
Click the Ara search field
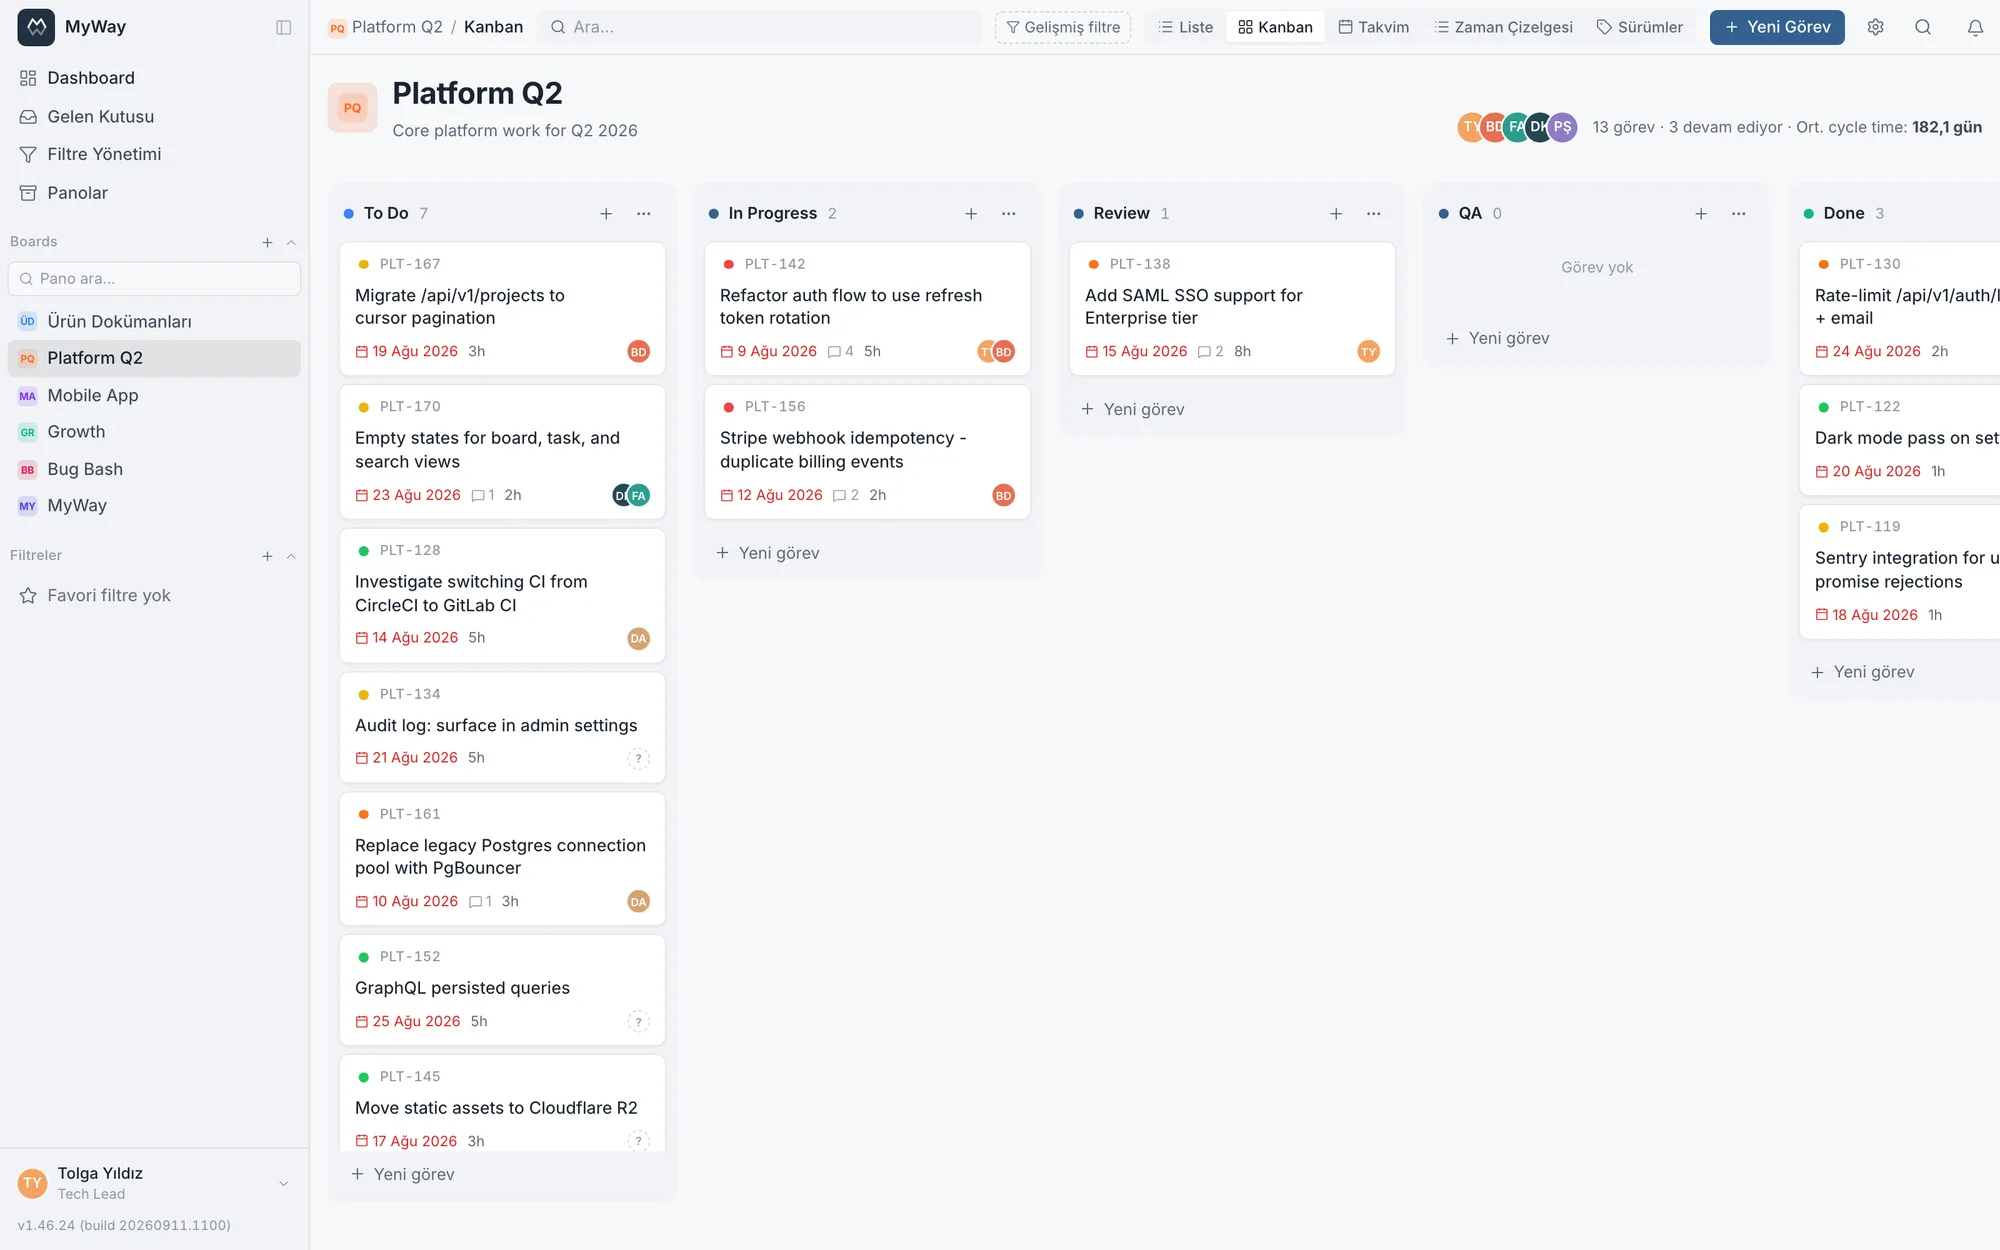tap(759, 27)
